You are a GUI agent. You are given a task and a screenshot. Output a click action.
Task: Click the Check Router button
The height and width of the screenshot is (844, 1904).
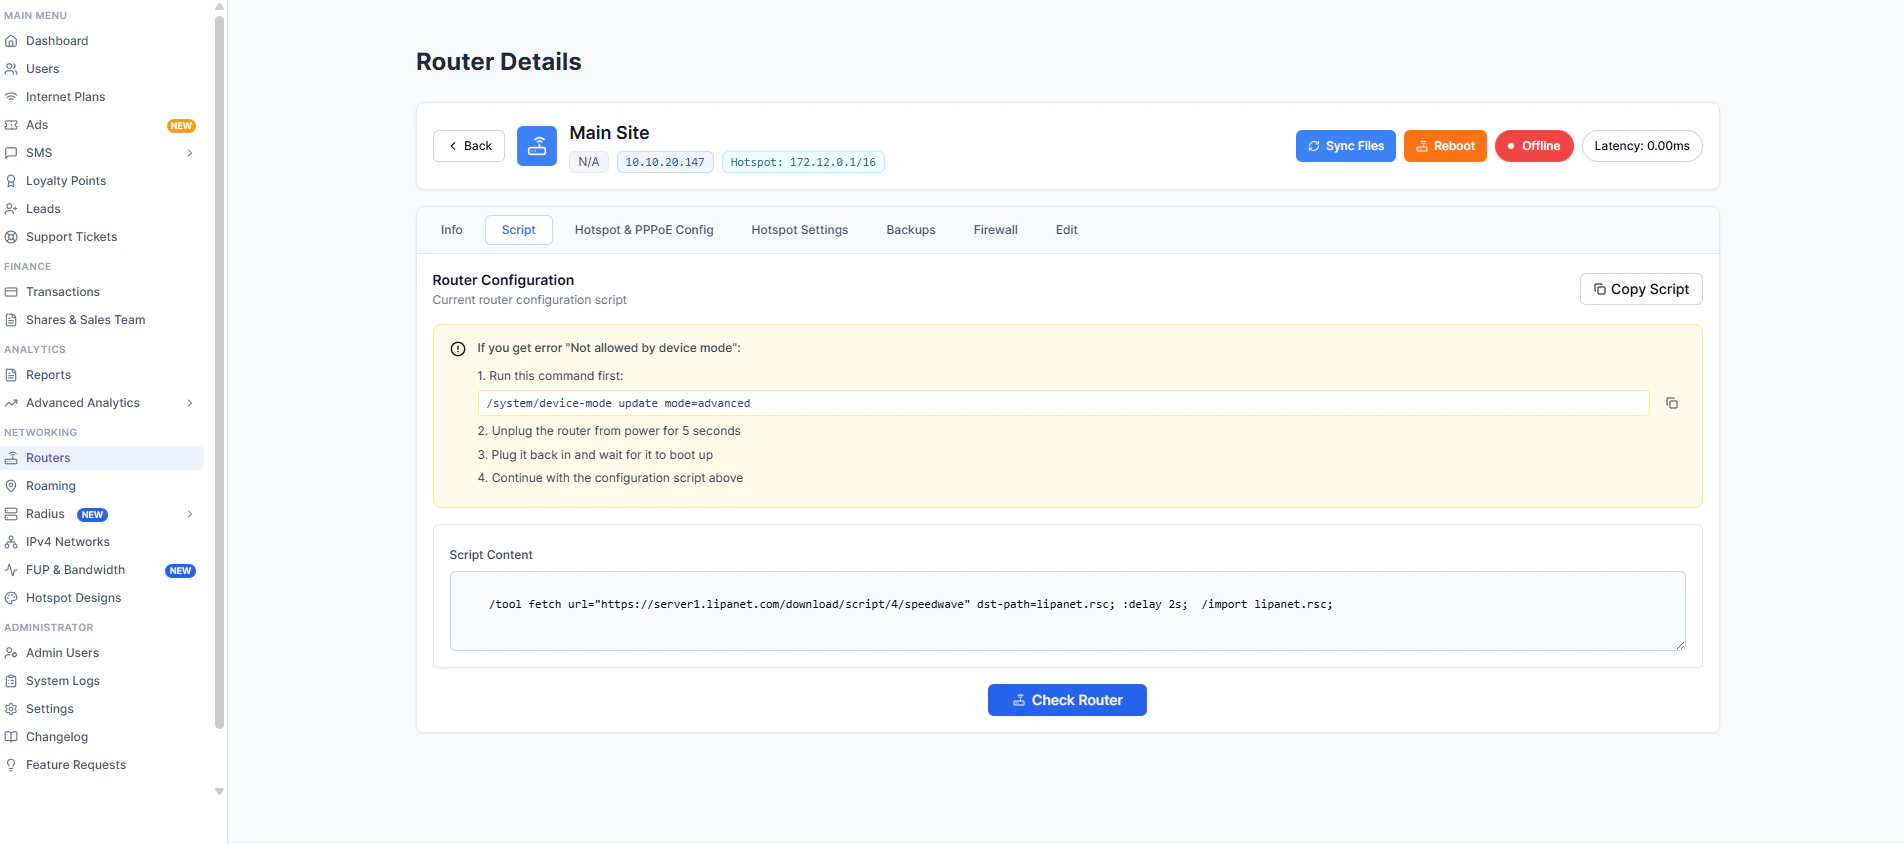[1067, 700]
